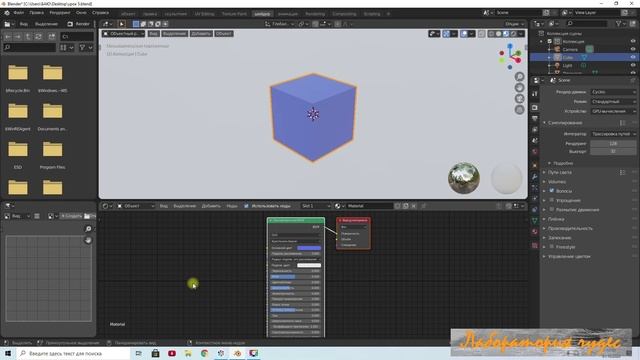Create new folder in file browser
Viewport: 640px width, 360px height.
[x=51, y=37]
